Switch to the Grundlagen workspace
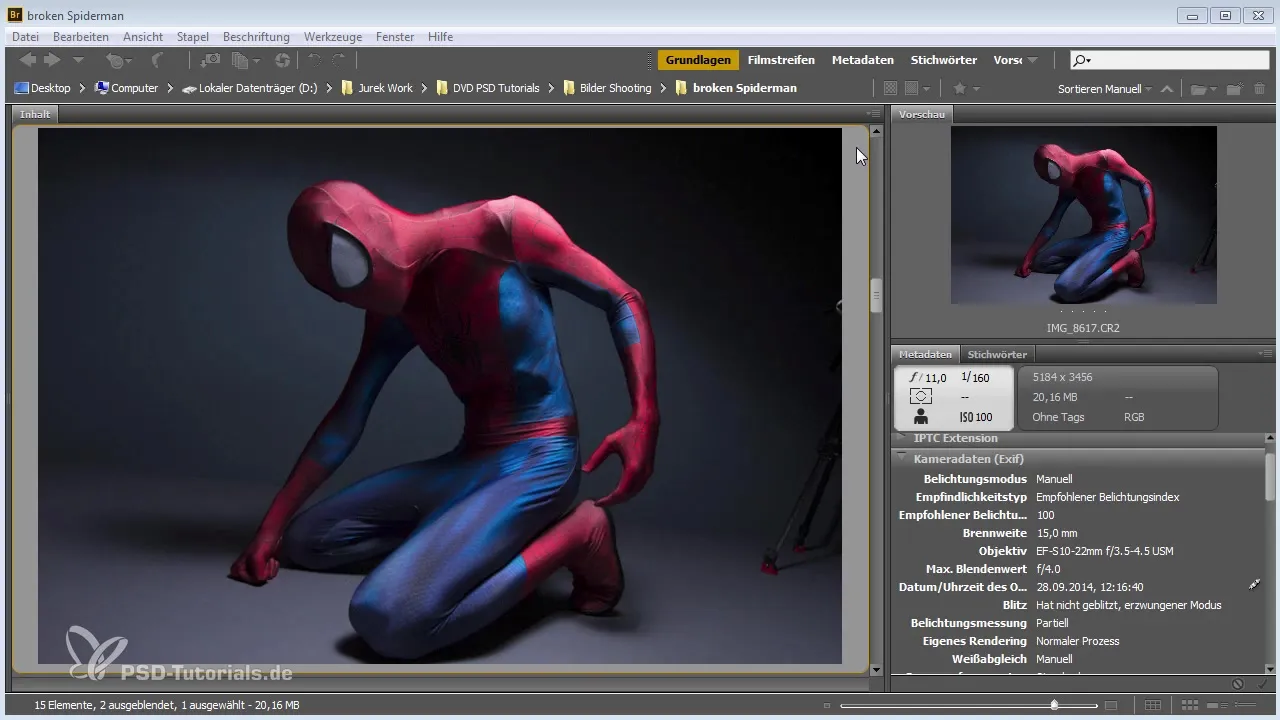Viewport: 1280px width, 720px height. point(698,60)
